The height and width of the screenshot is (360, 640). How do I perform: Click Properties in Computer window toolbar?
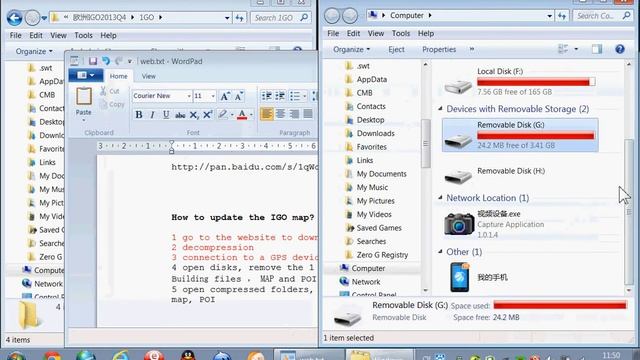(x=439, y=49)
